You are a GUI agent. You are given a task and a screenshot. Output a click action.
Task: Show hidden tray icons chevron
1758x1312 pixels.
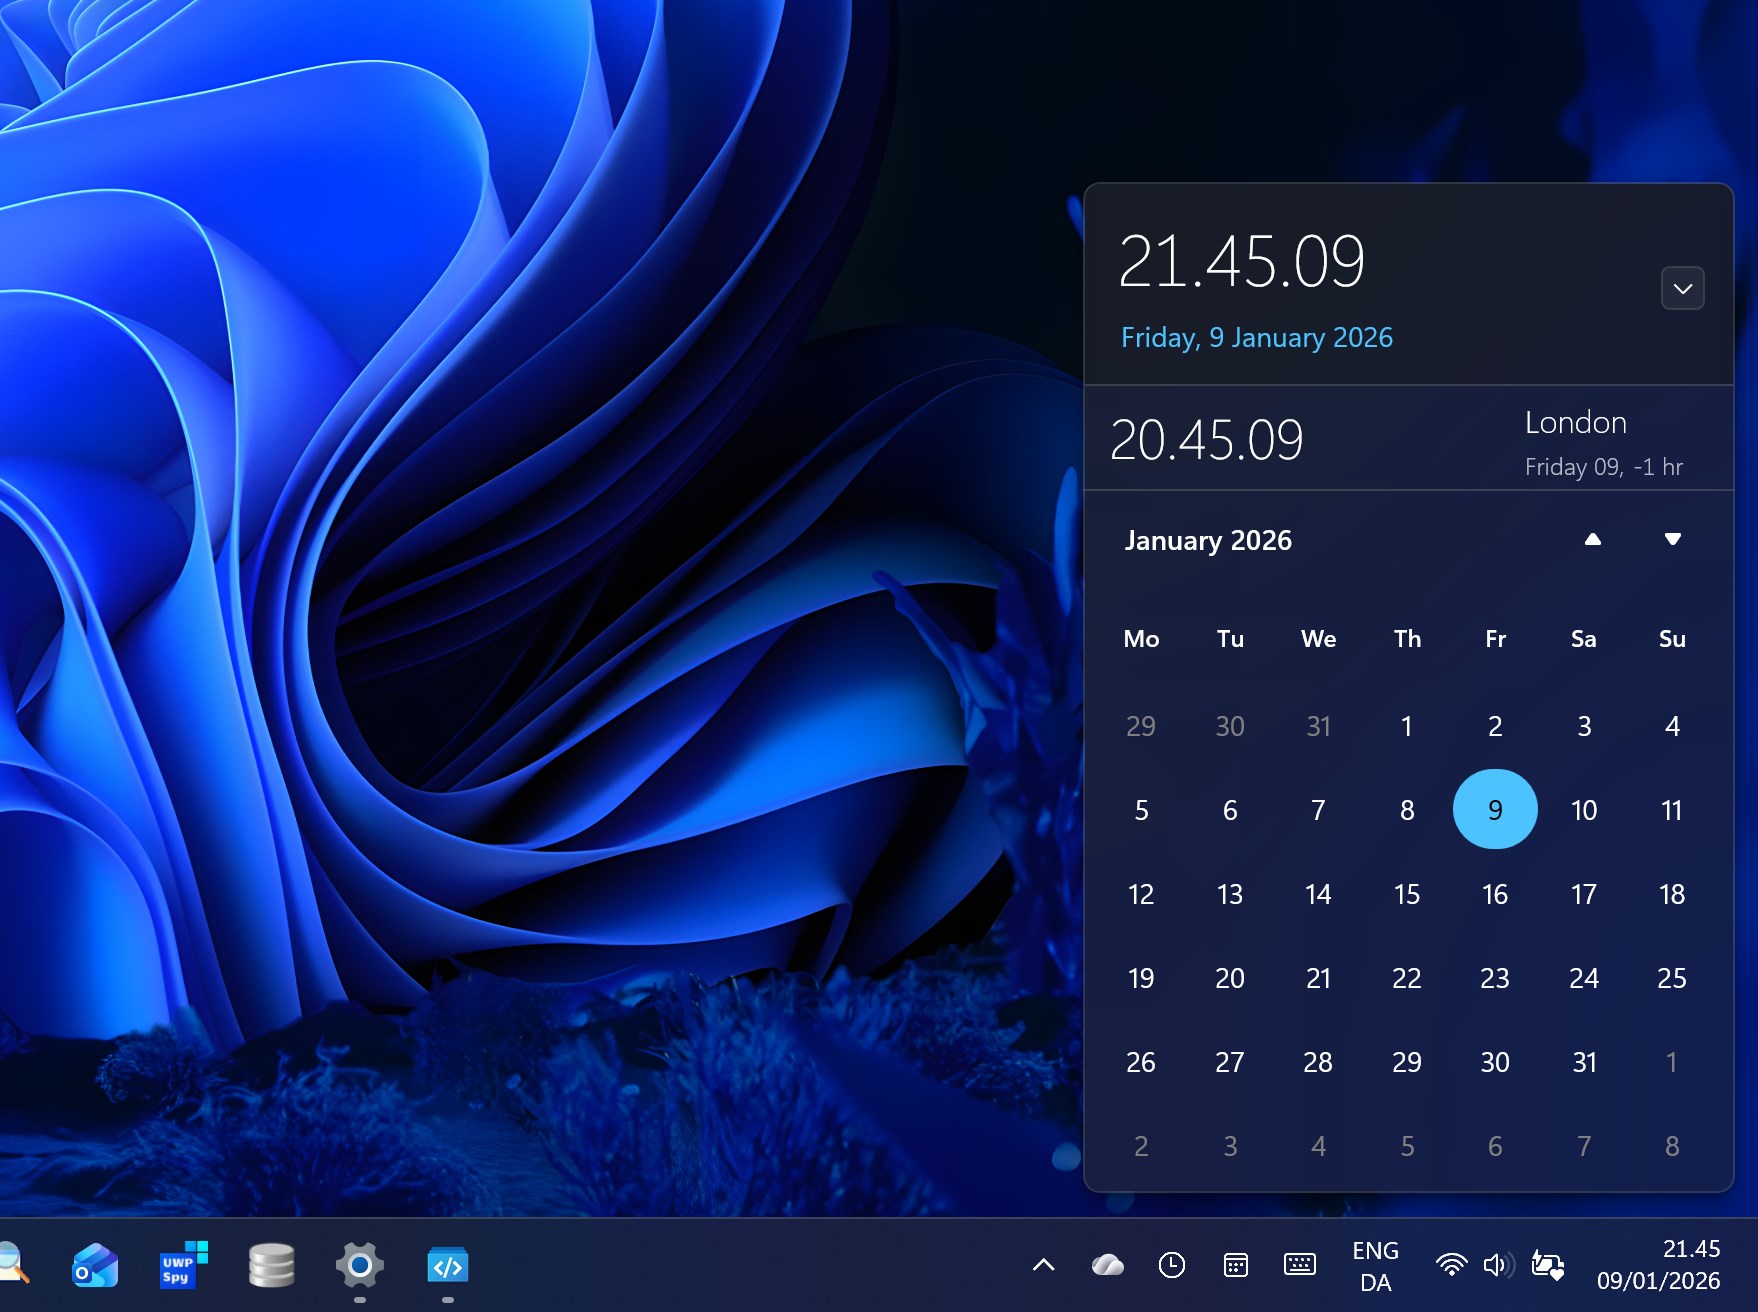(1043, 1265)
